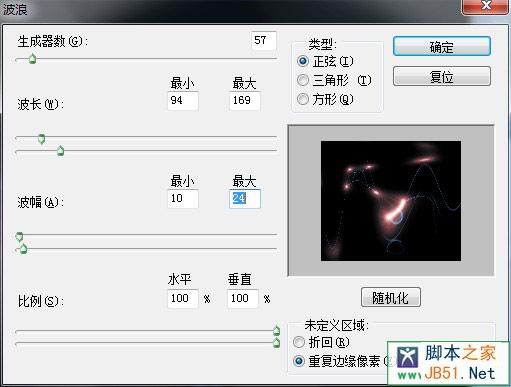Viewport: 511px width, 387px height.
Task: Click the 随机化 randomize button
Action: [391, 297]
